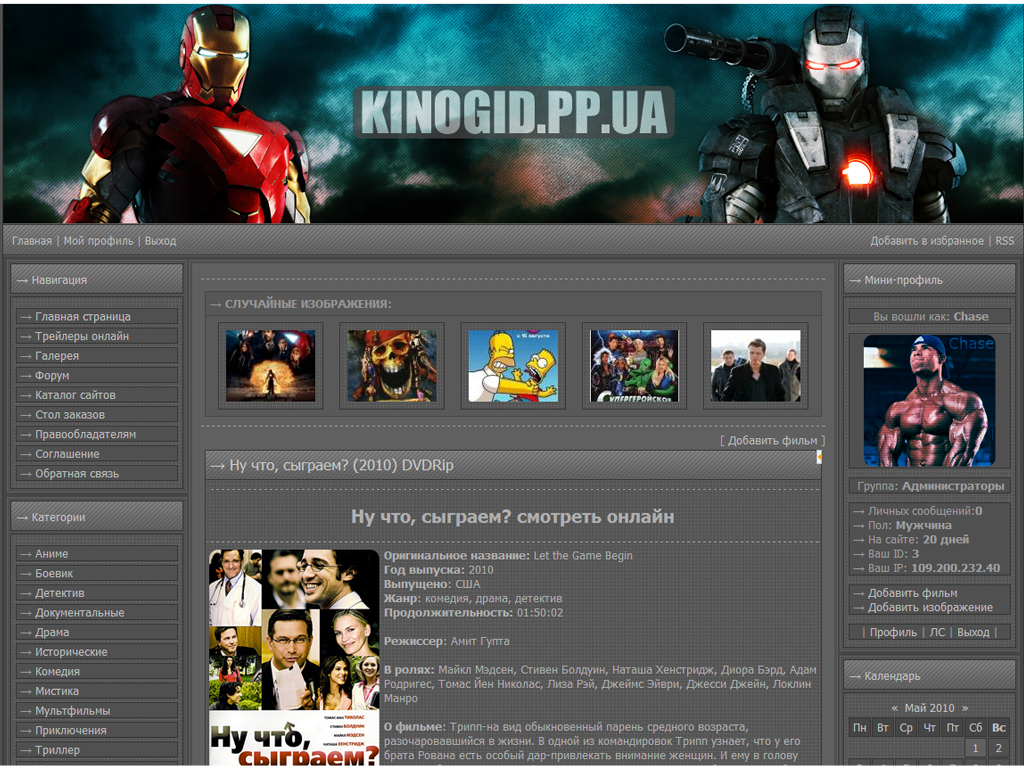Open the Главная link in the top bar
The height and width of the screenshot is (768, 1024).
[x=32, y=241]
